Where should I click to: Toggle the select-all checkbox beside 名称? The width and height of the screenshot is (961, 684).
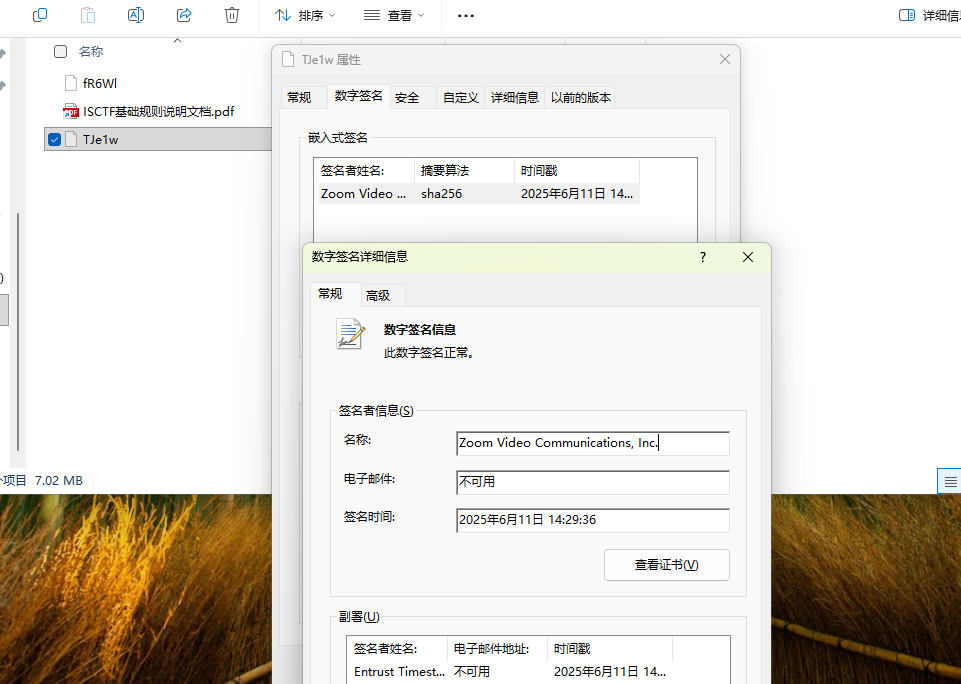(60, 52)
